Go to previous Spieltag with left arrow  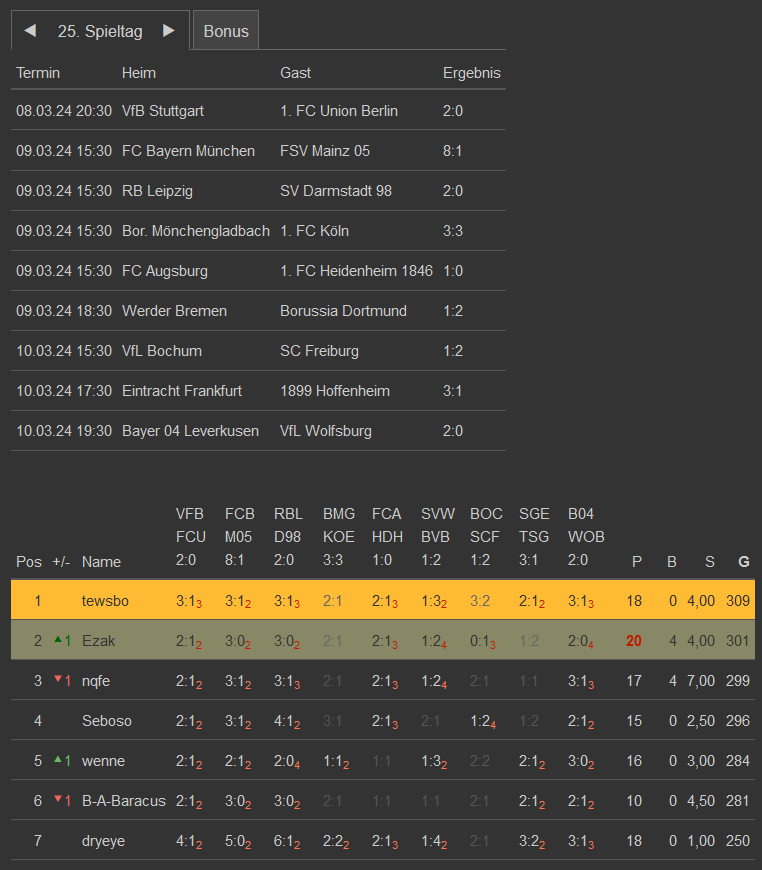pos(30,31)
